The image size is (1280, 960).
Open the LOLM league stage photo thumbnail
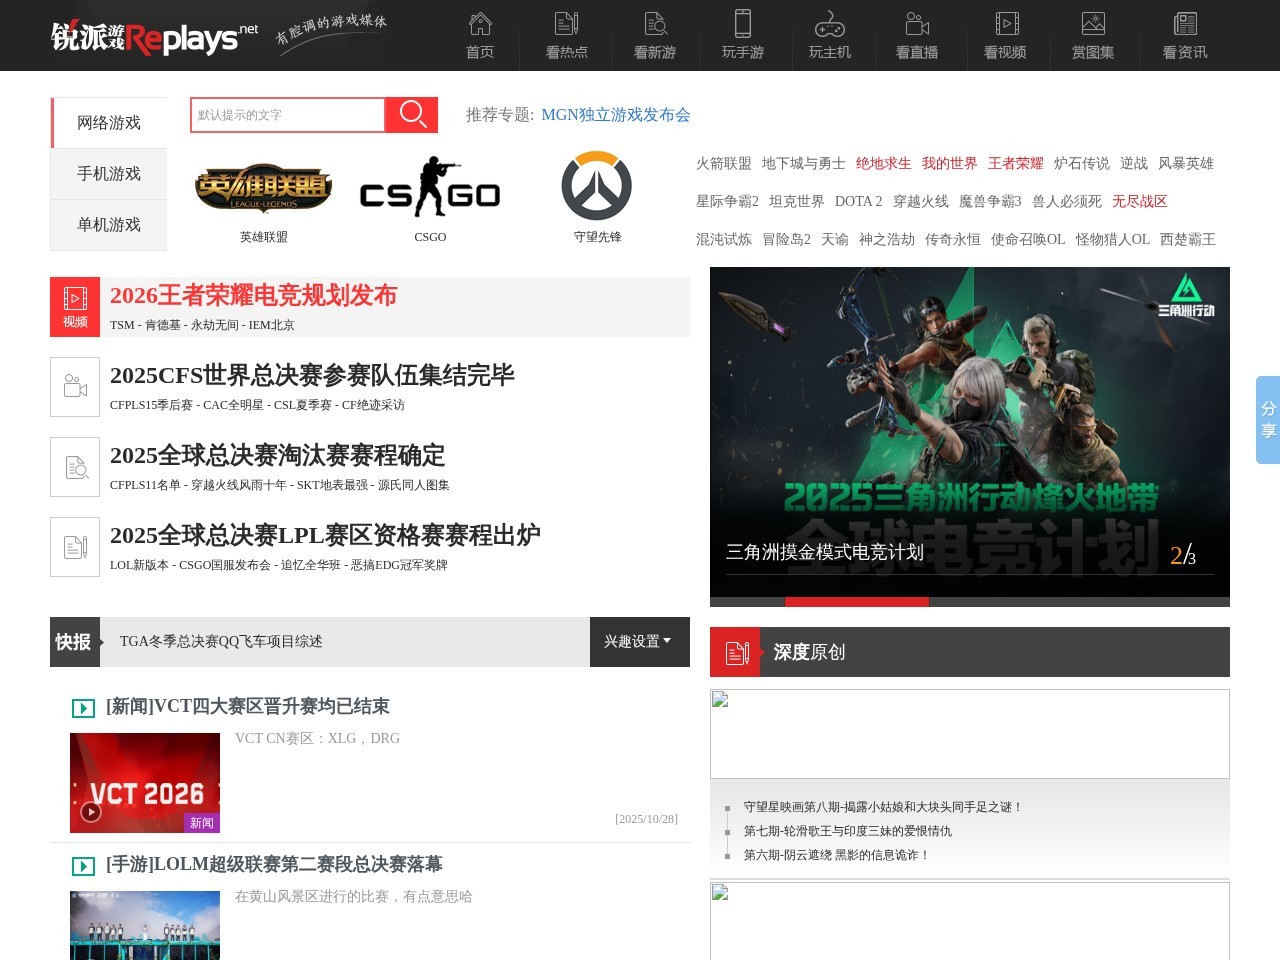[145, 925]
